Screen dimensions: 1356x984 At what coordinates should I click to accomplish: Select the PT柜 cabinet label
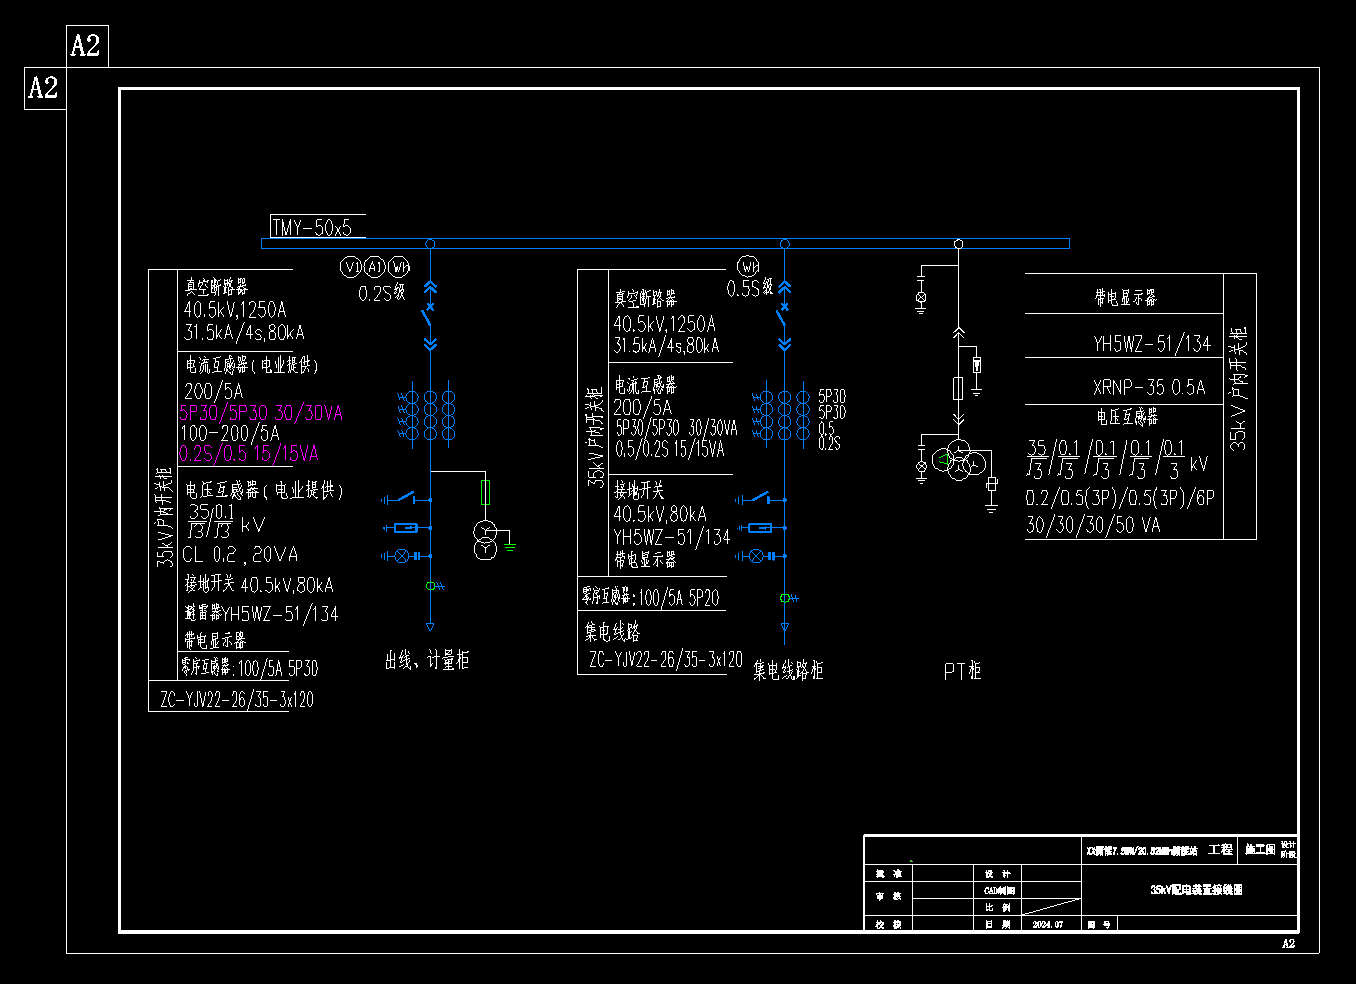963,671
